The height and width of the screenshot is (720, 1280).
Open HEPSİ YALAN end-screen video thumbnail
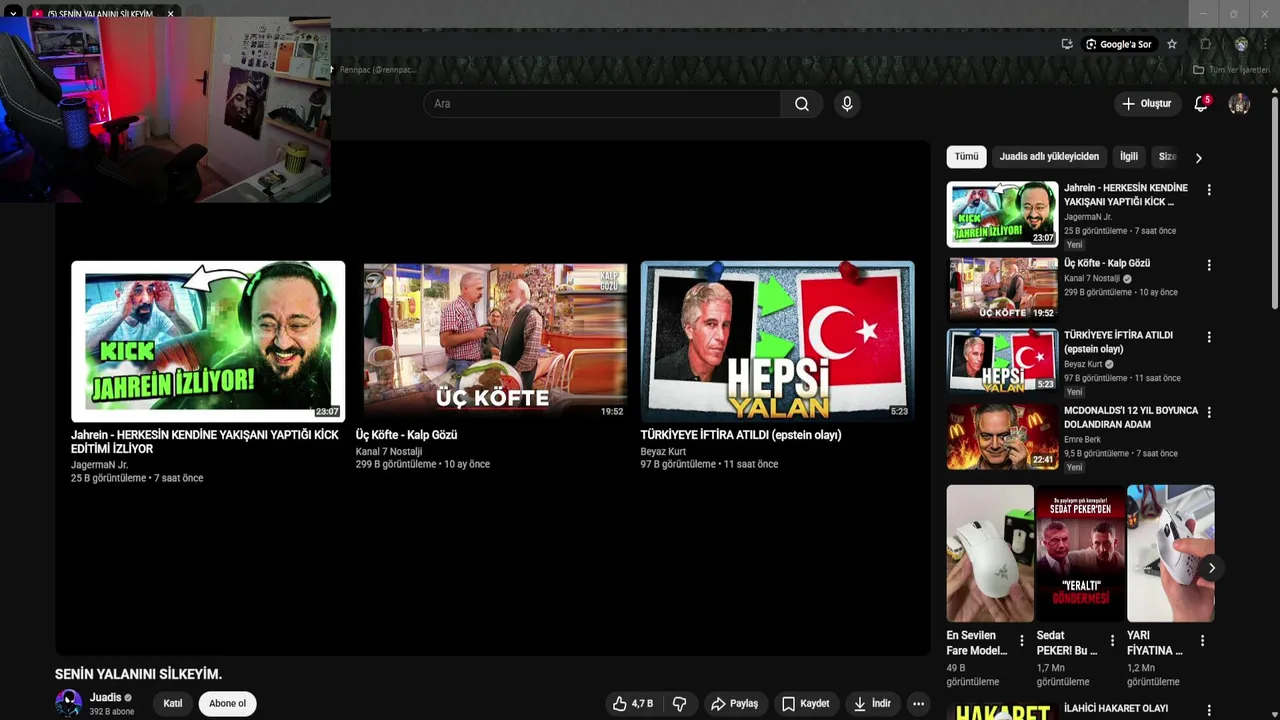(x=777, y=341)
